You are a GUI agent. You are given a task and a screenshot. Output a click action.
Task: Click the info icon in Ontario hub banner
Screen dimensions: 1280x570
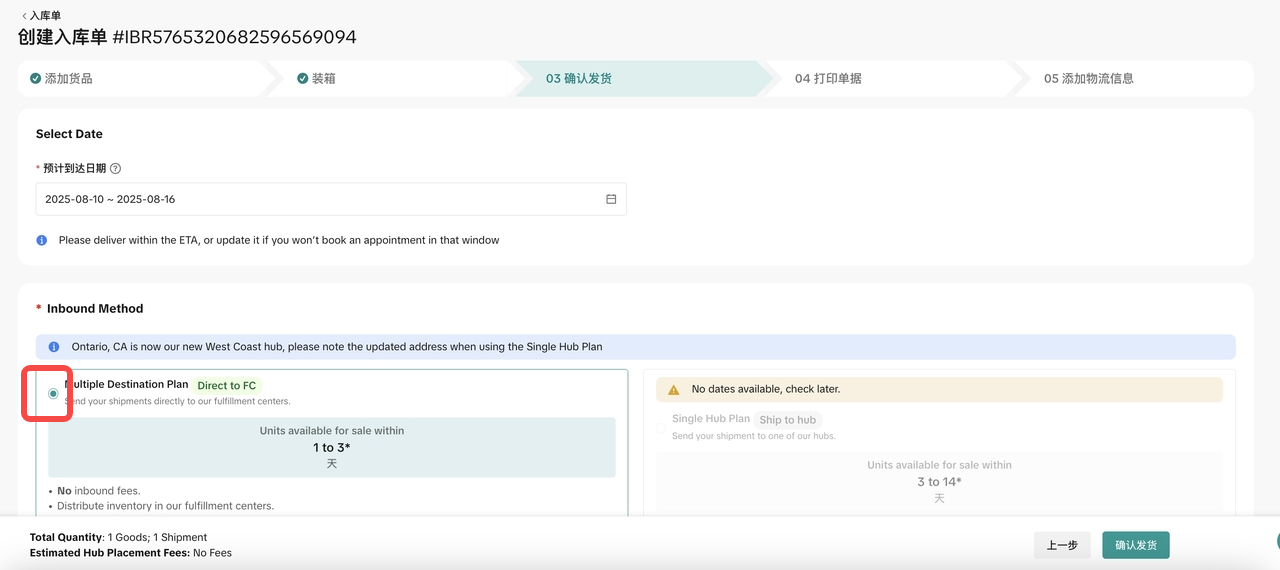54,347
